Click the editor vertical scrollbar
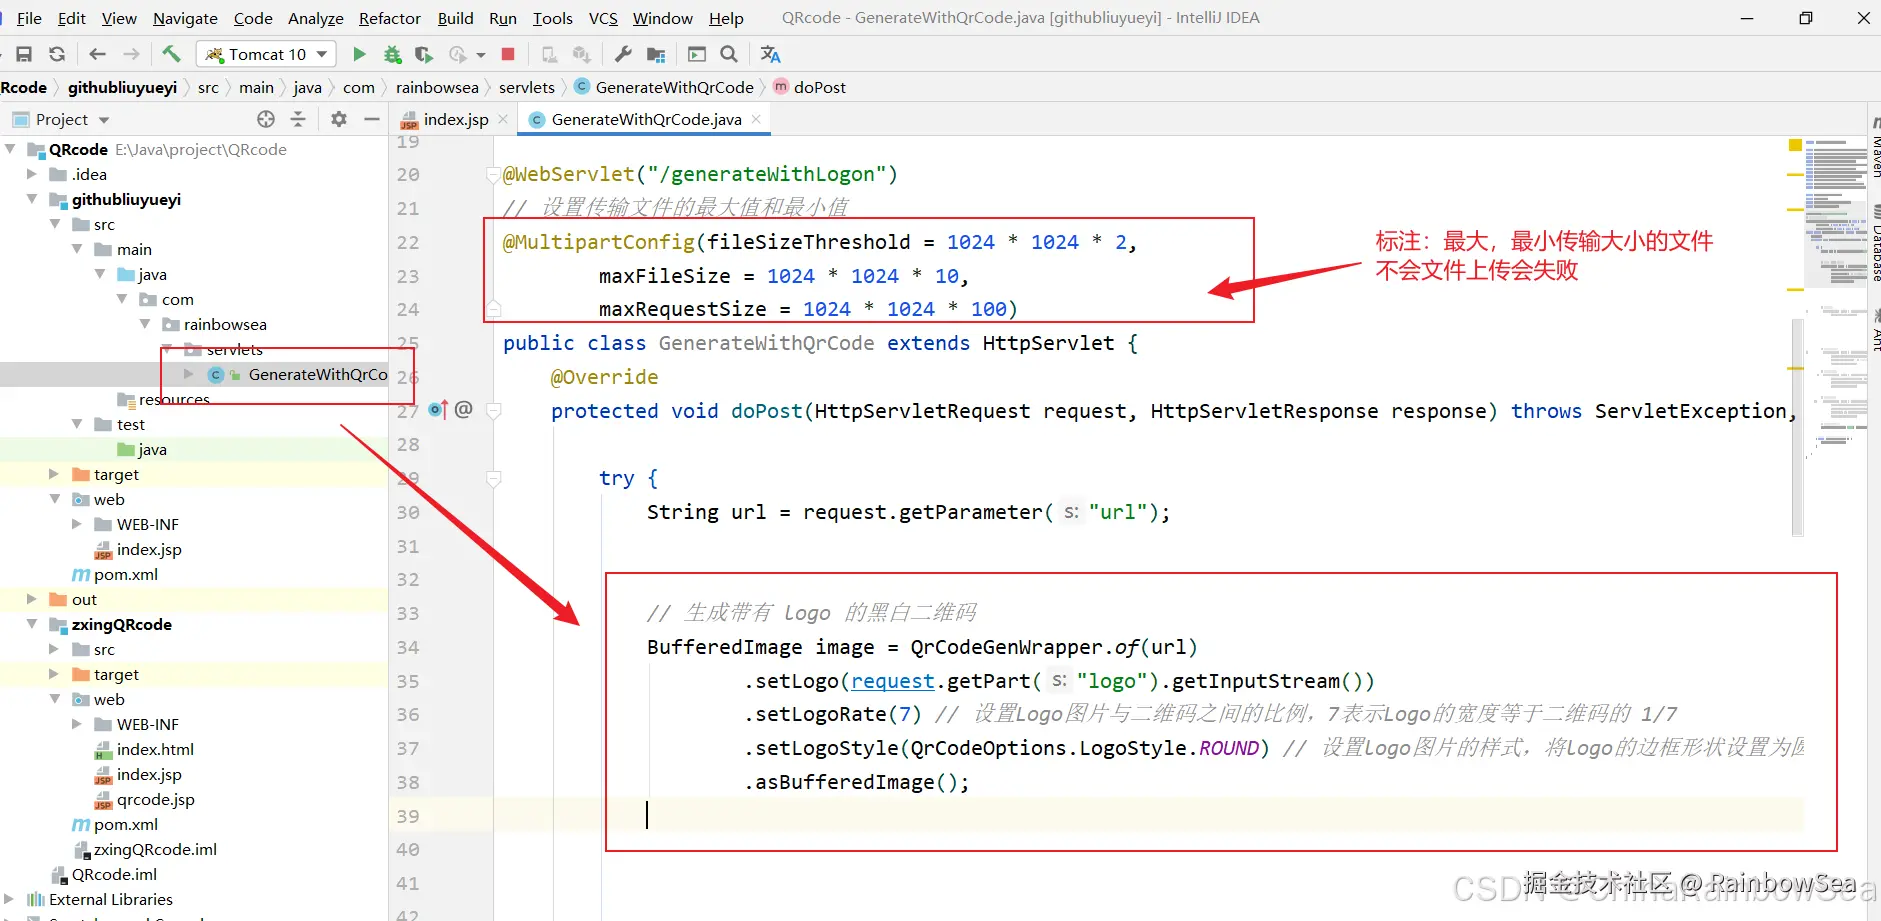This screenshot has height=921, width=1881. 1798,430
